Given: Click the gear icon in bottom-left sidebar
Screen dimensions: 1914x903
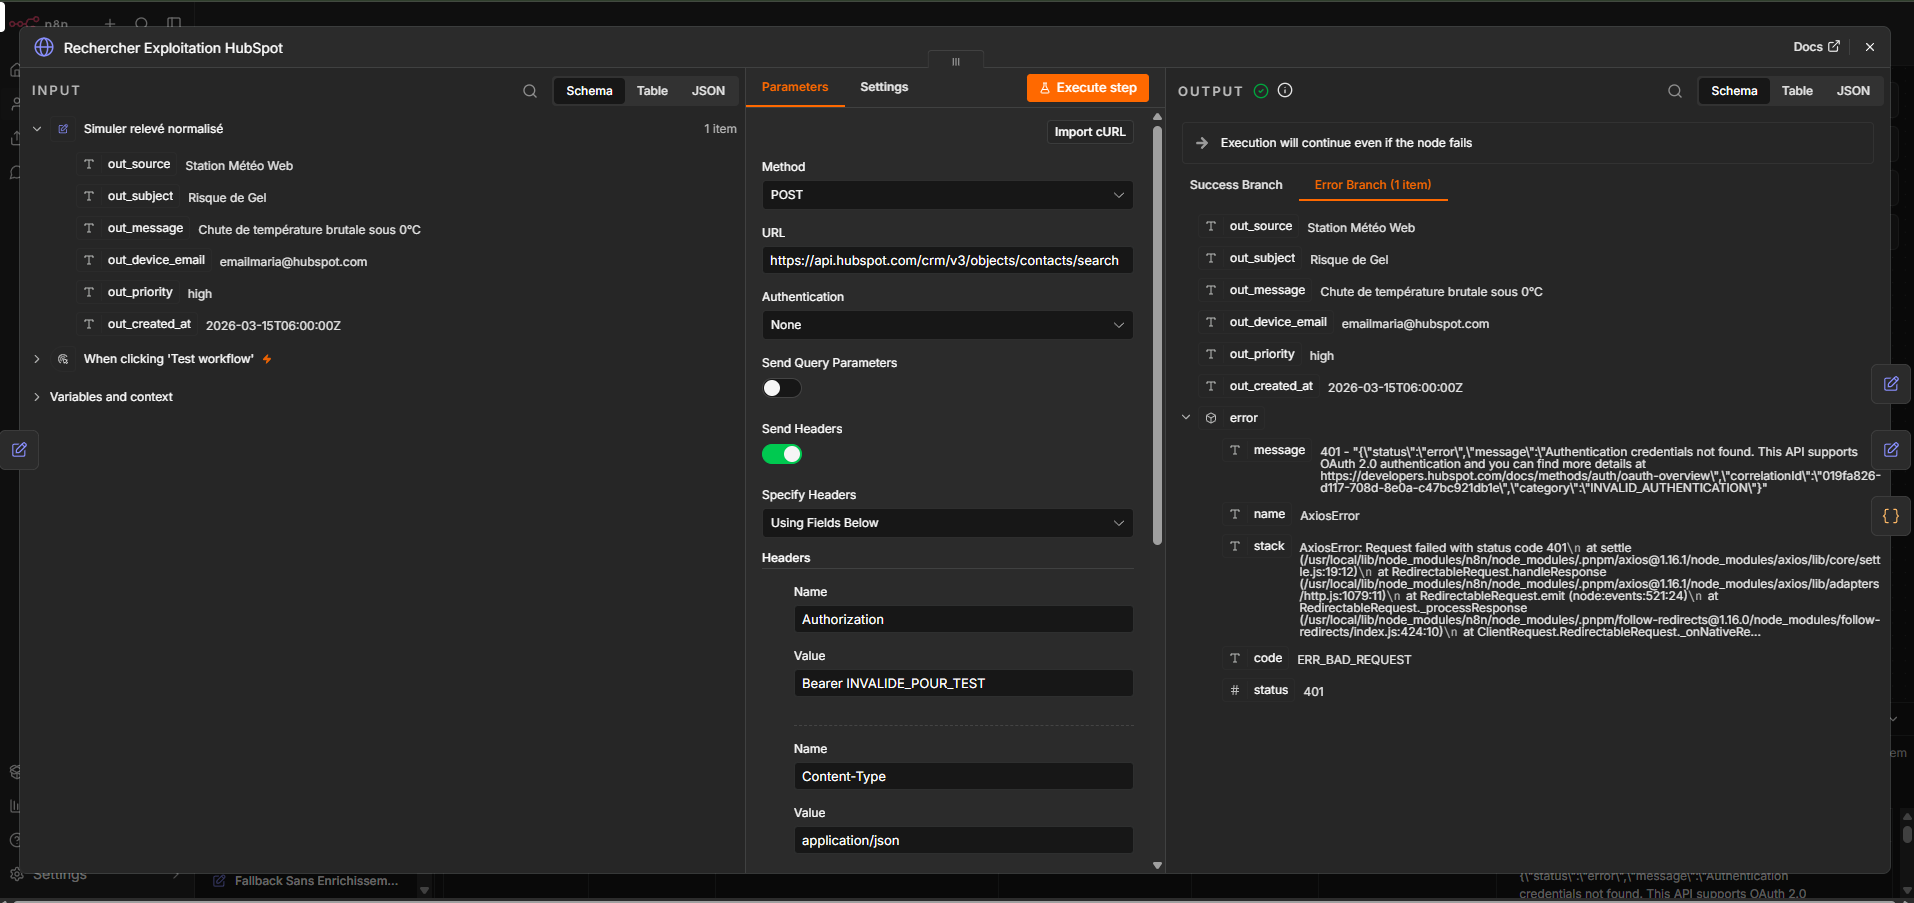Looking at the screenshot, I should 16,874.
